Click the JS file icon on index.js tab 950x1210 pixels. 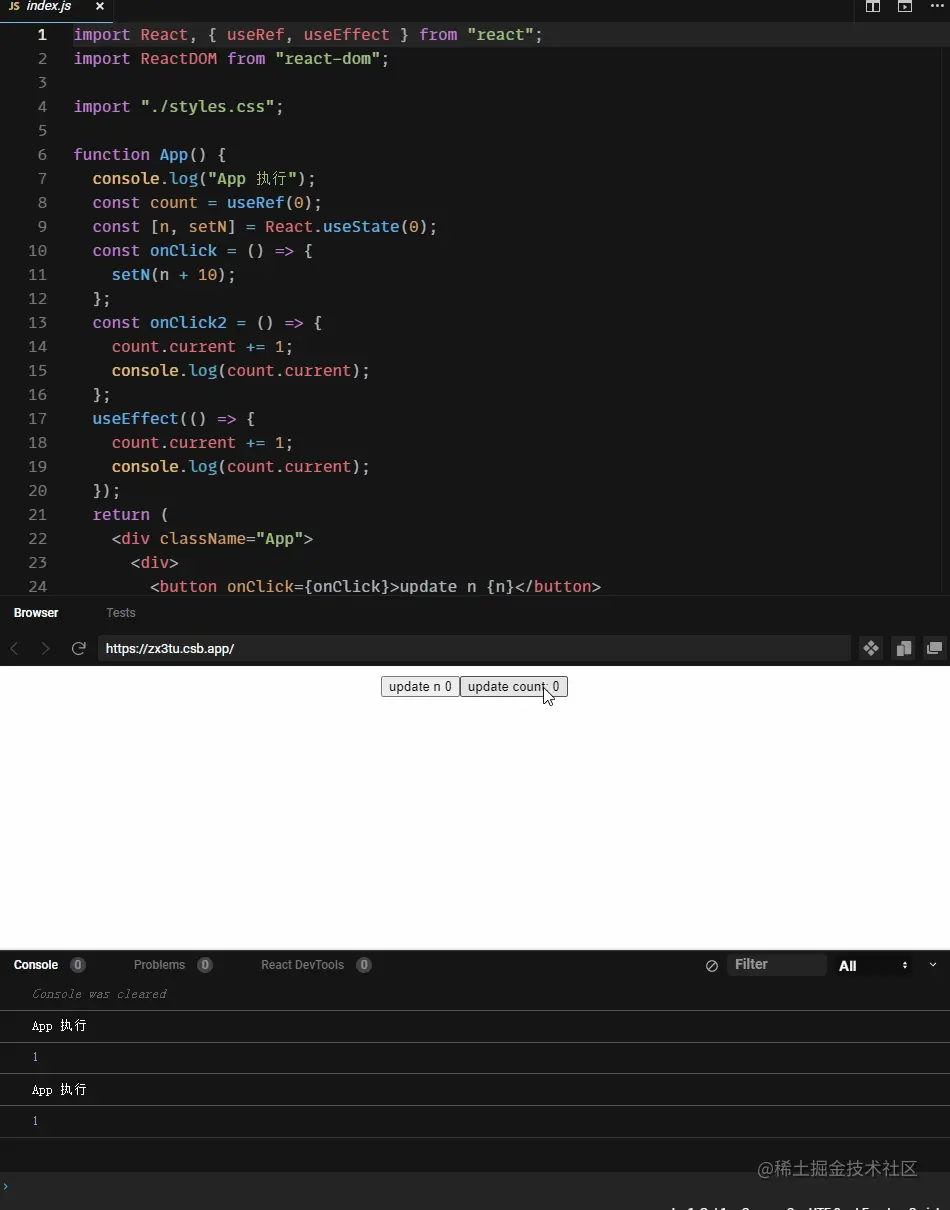click(x=13, y=6)
